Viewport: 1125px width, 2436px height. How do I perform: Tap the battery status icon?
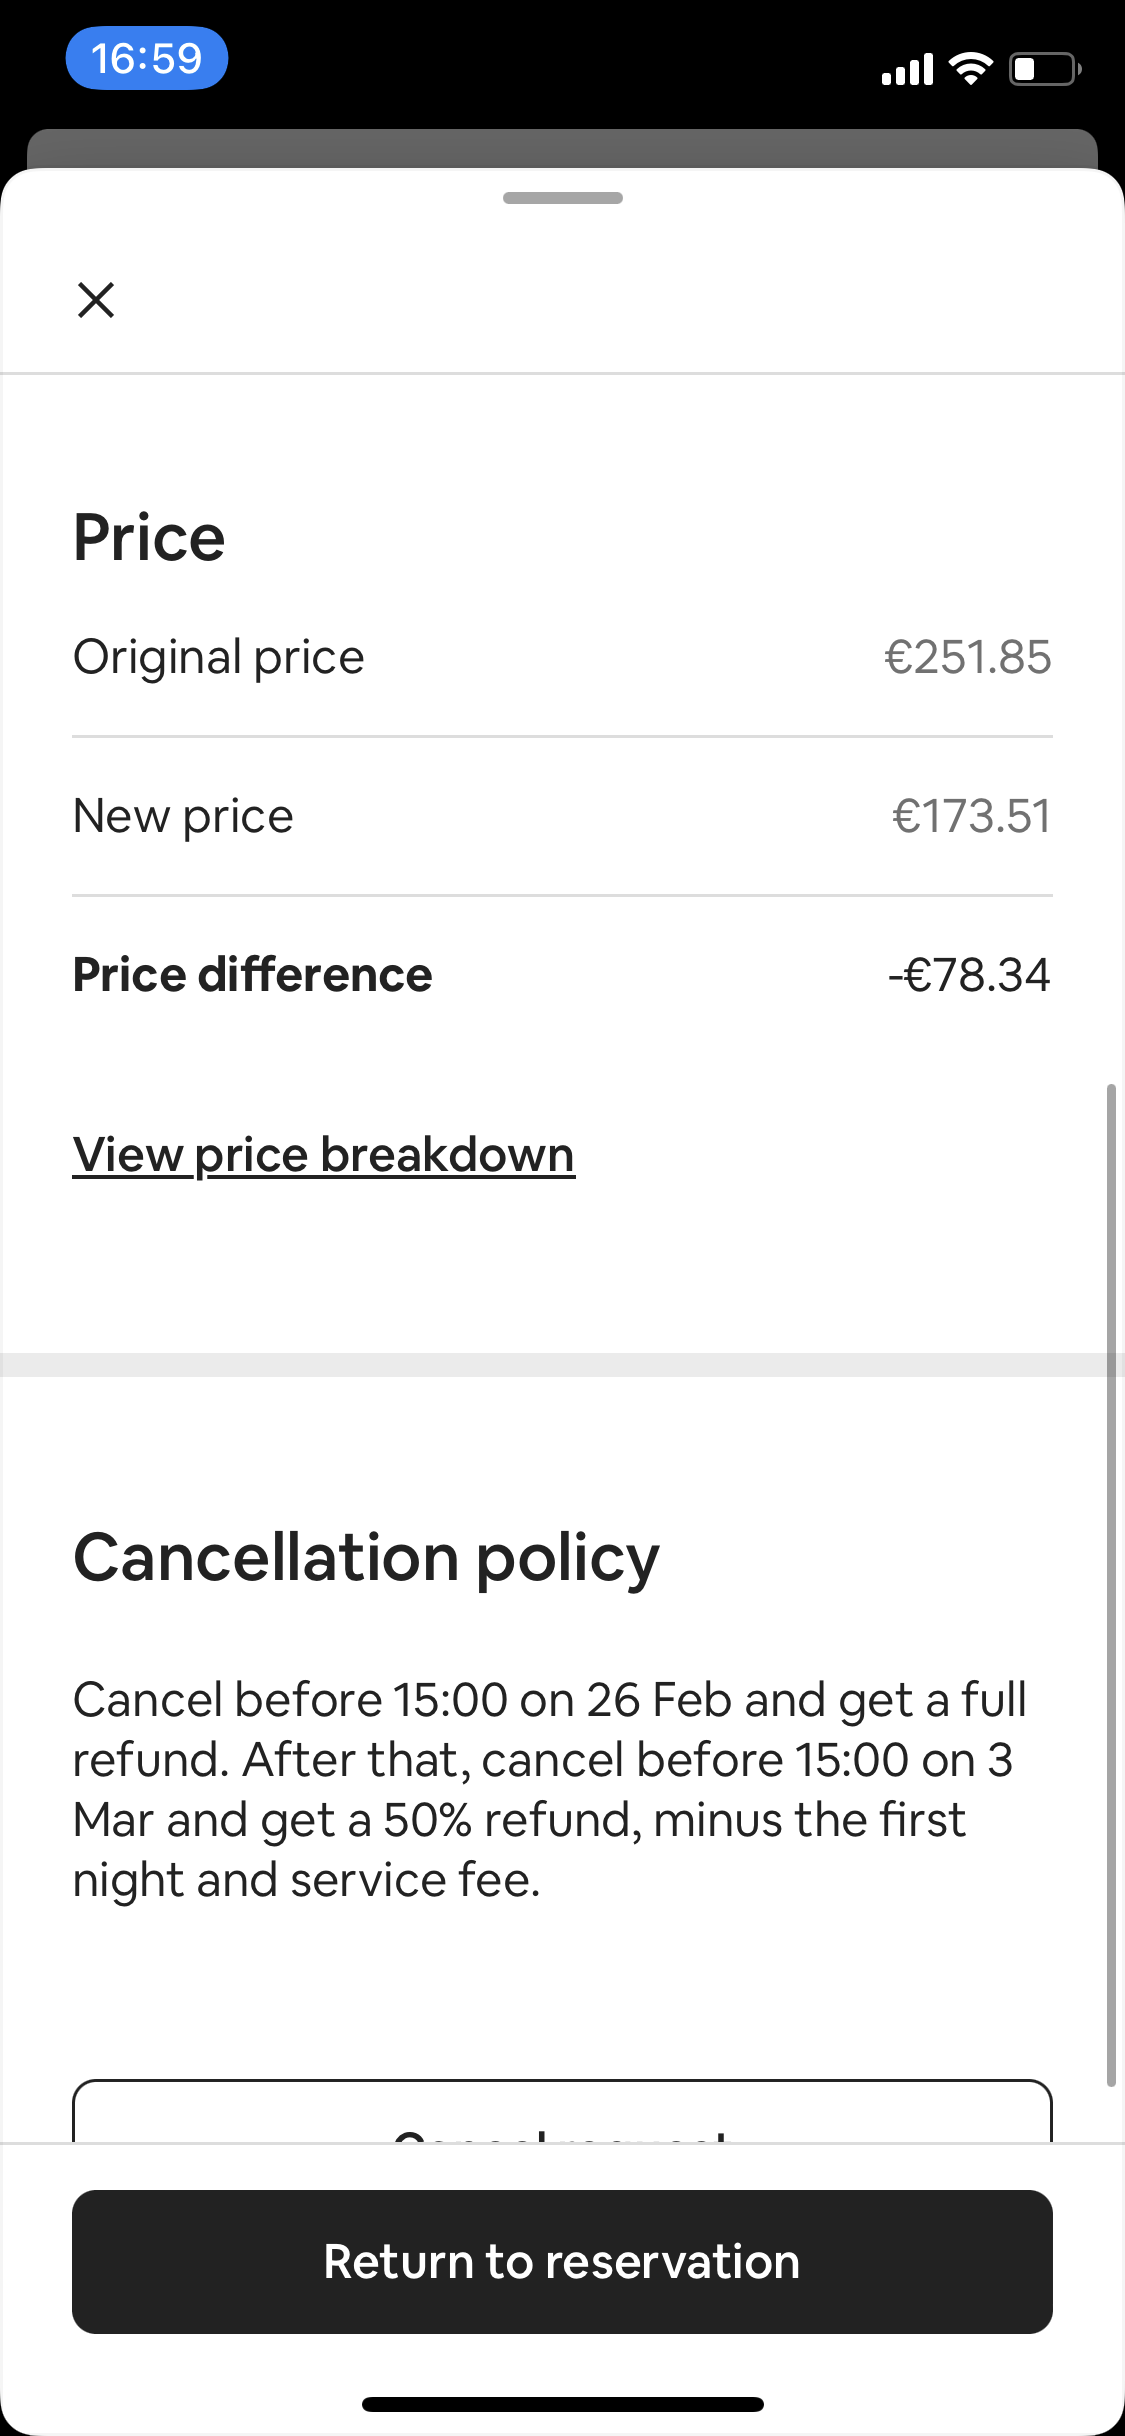[1045, 69]
